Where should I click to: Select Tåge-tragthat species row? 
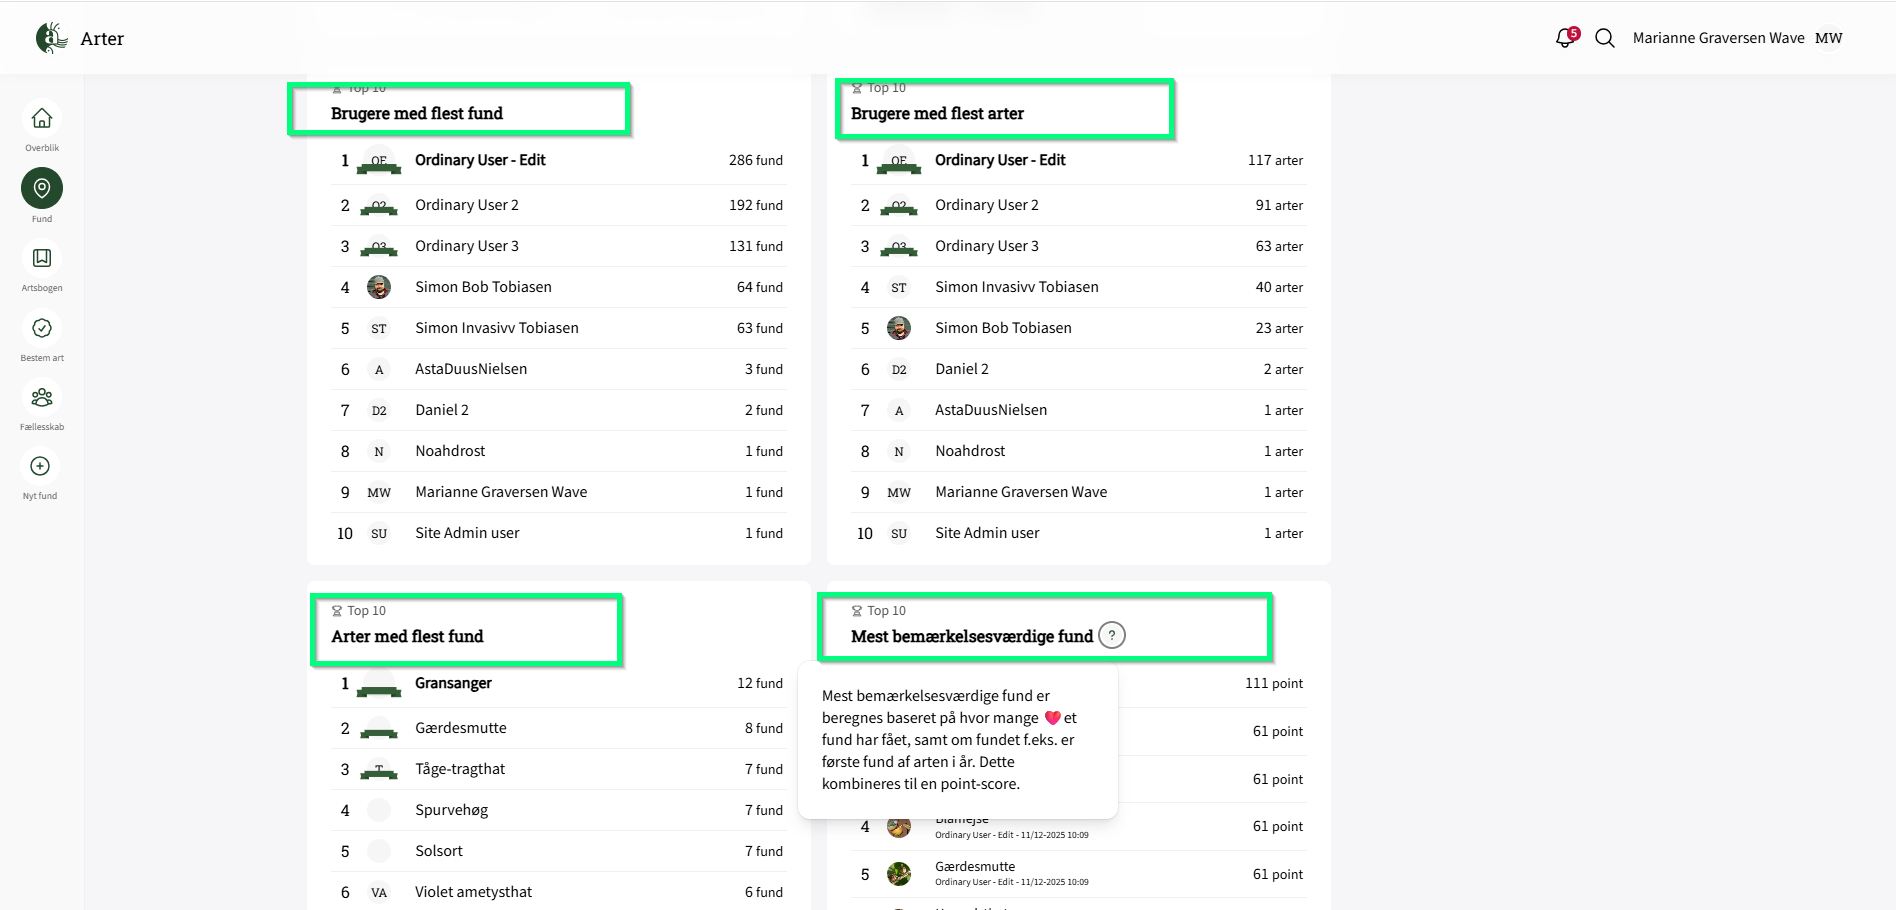pyautogui.click(x=460, y=769)
